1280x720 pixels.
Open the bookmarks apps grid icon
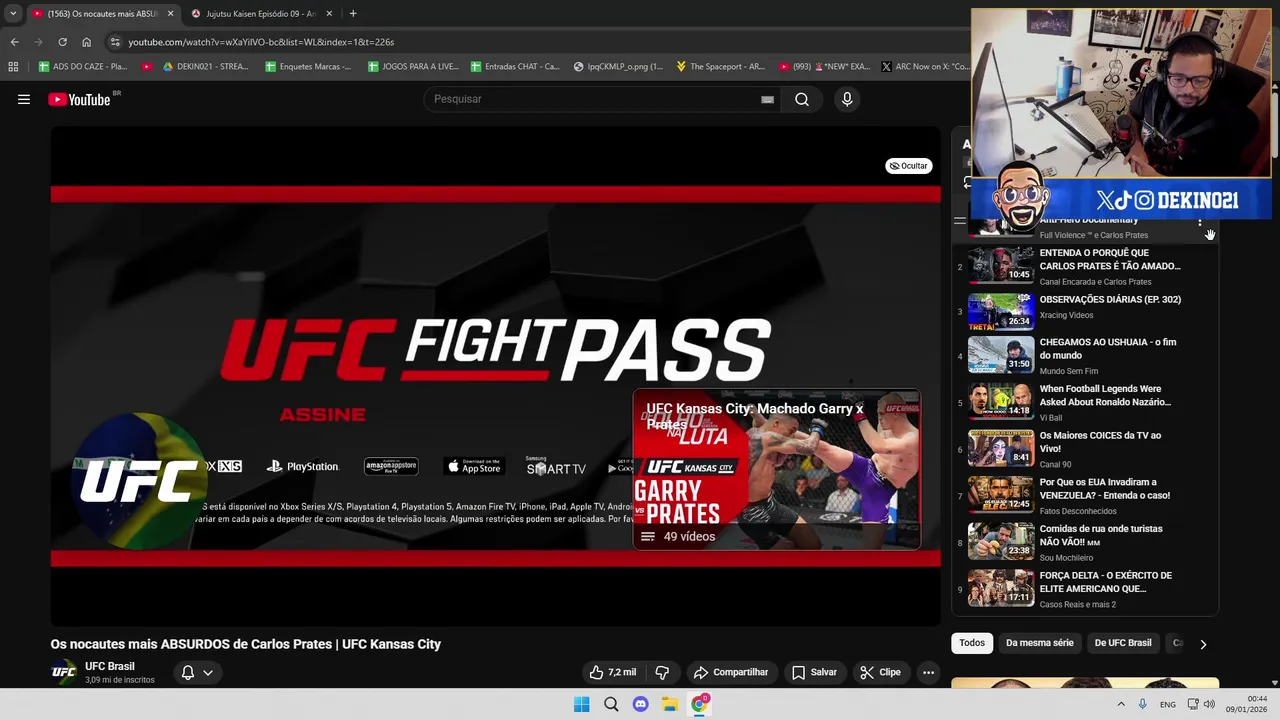[x=13, y=67]
